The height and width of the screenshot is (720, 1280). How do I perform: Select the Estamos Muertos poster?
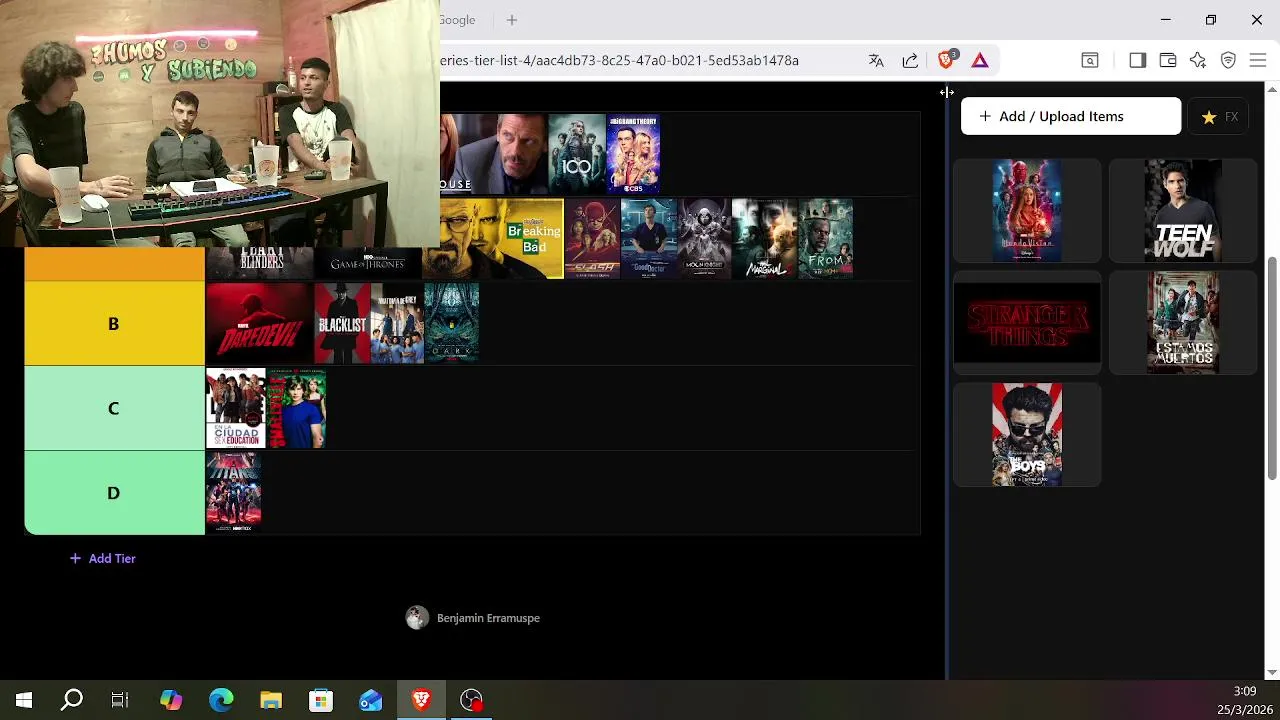click(x=1183, y=323)
